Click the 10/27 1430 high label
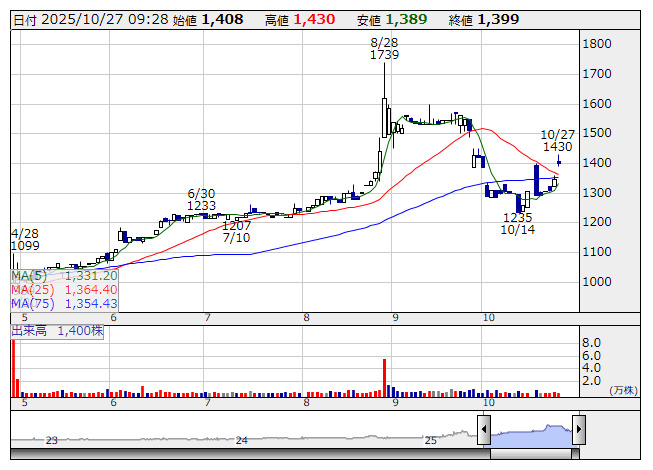This screenshot has width=653, height=470. (558, 140)
